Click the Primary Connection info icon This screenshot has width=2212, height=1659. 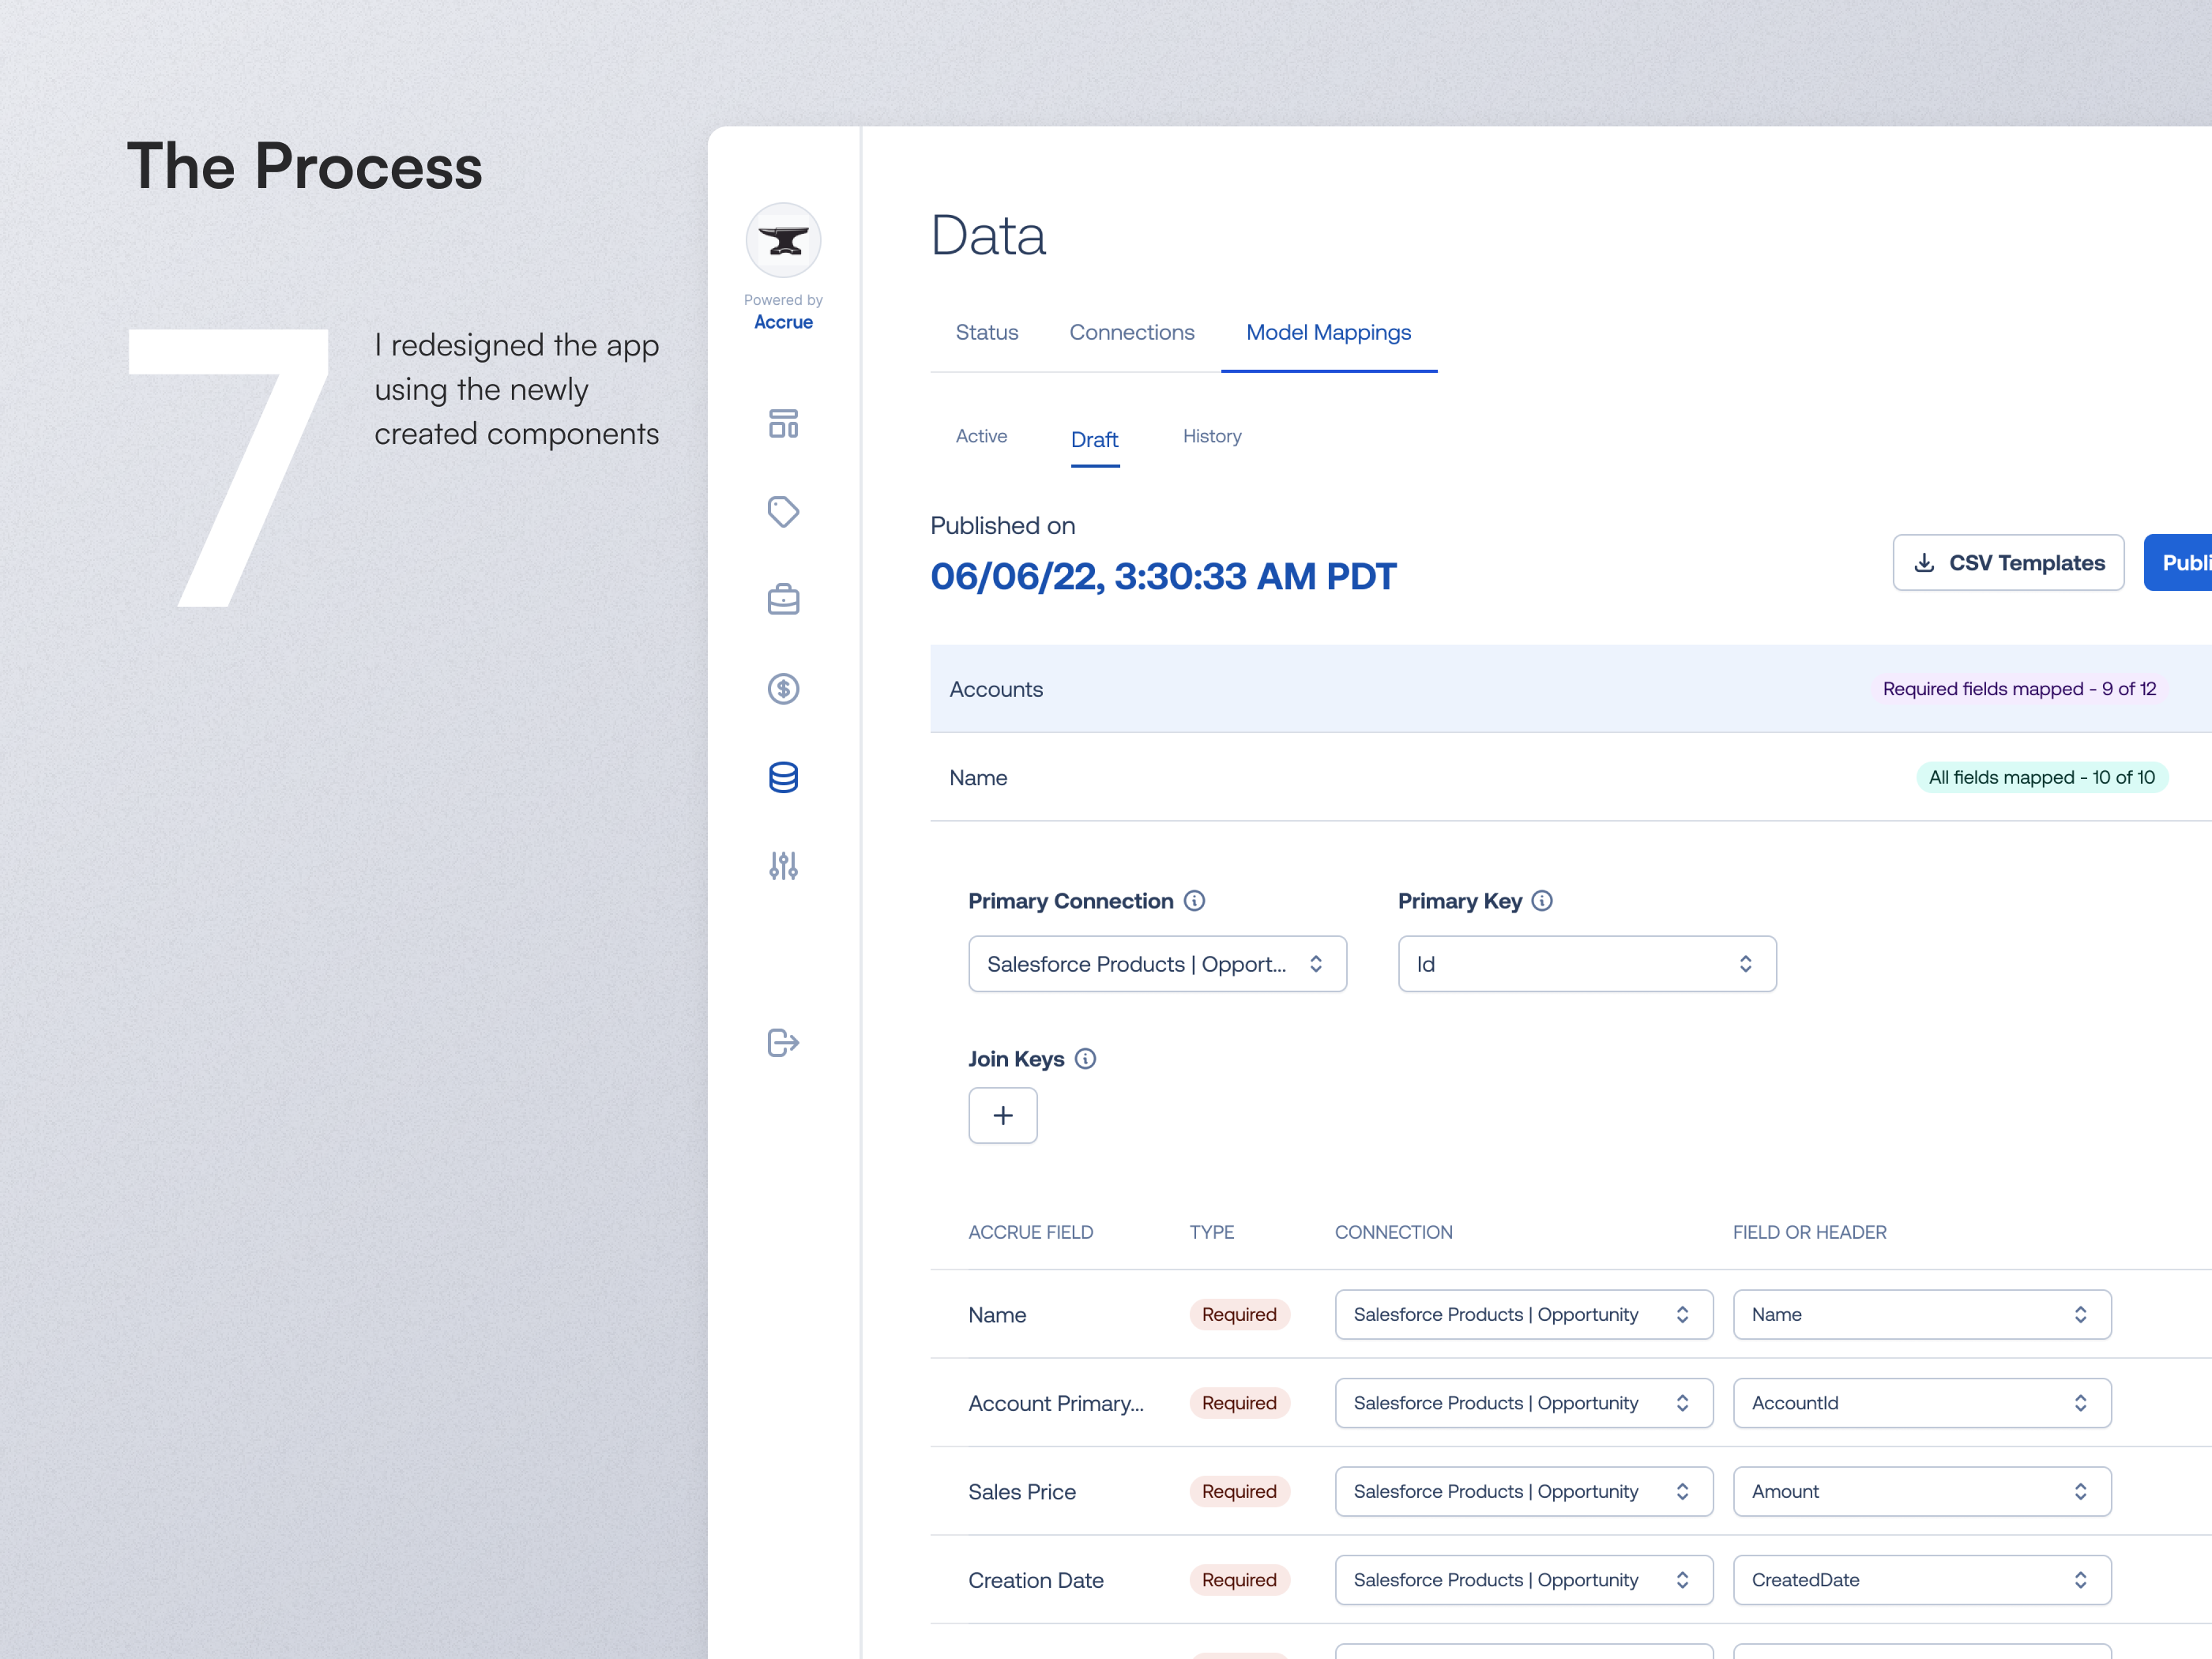(x=1196, y=900)
